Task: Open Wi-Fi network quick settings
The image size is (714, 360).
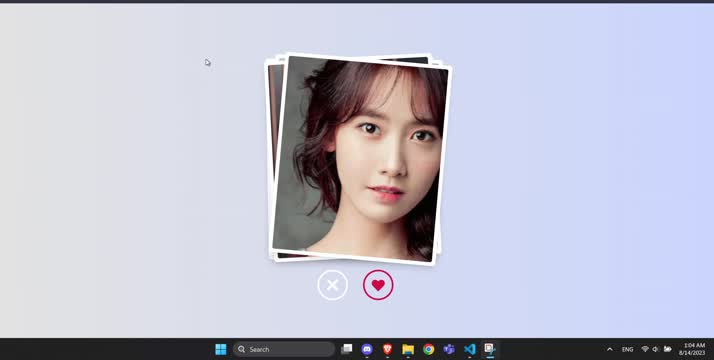Action: 645,349
